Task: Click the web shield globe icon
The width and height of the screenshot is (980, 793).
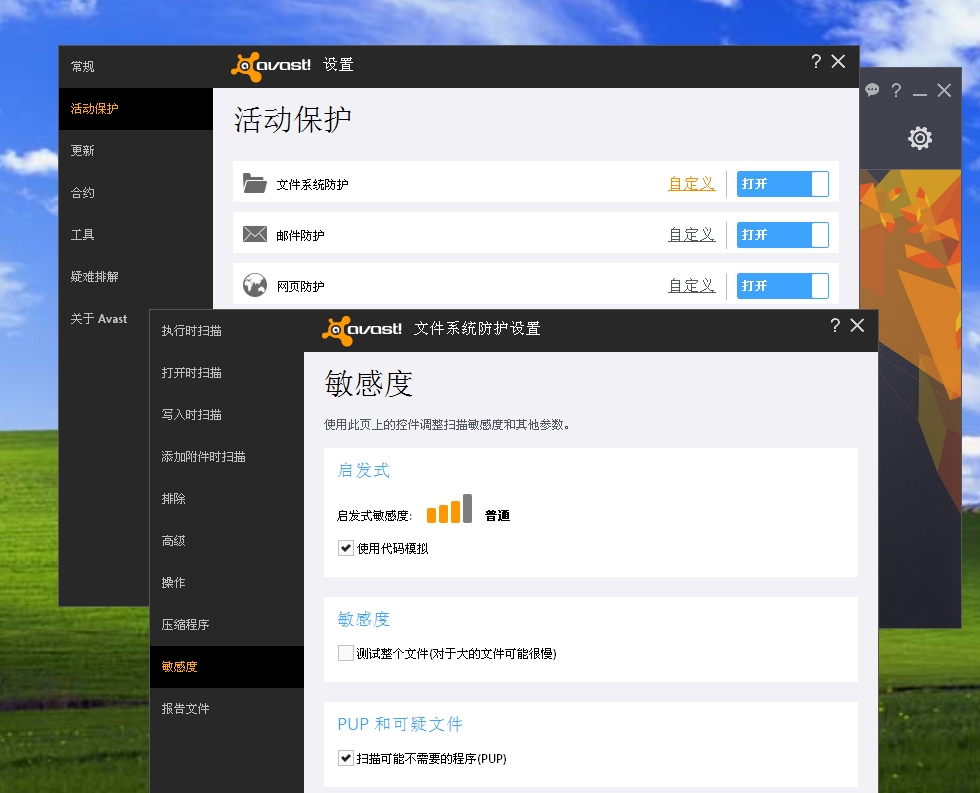Action: point(255,286)
